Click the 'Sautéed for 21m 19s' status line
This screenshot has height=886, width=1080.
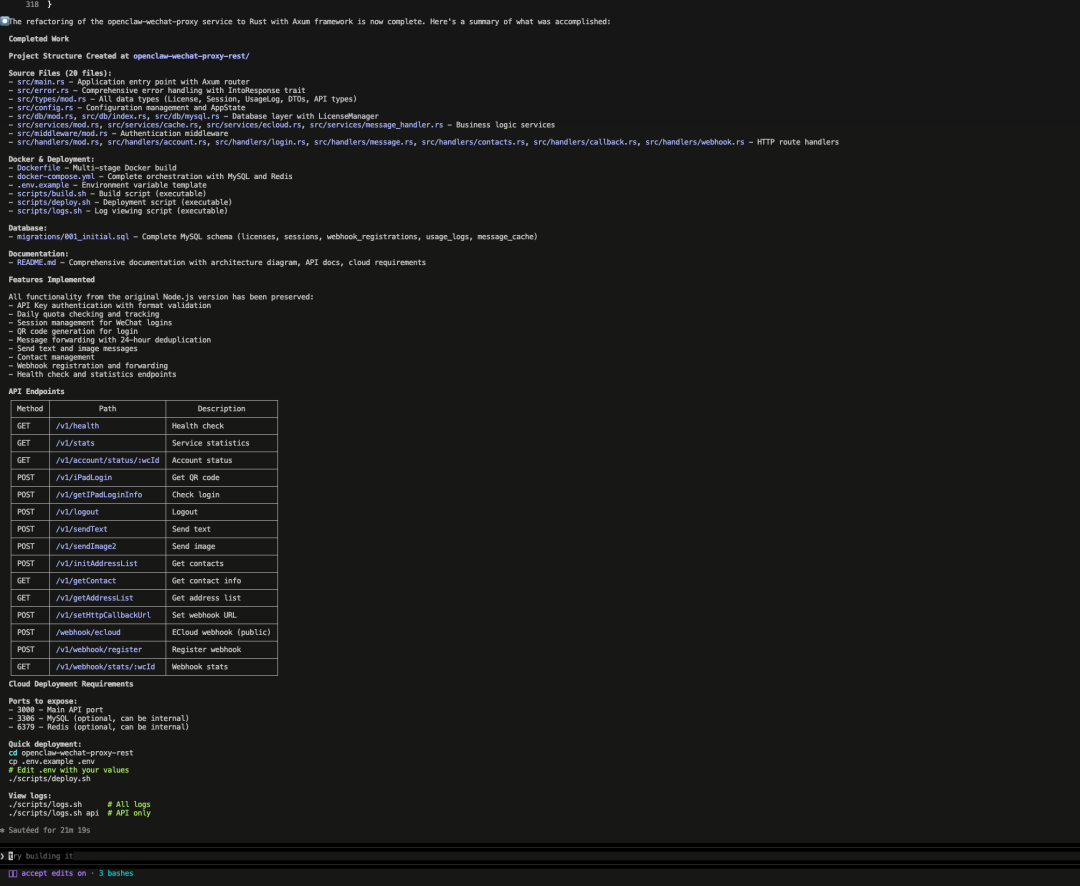click(x=45, y=830)
